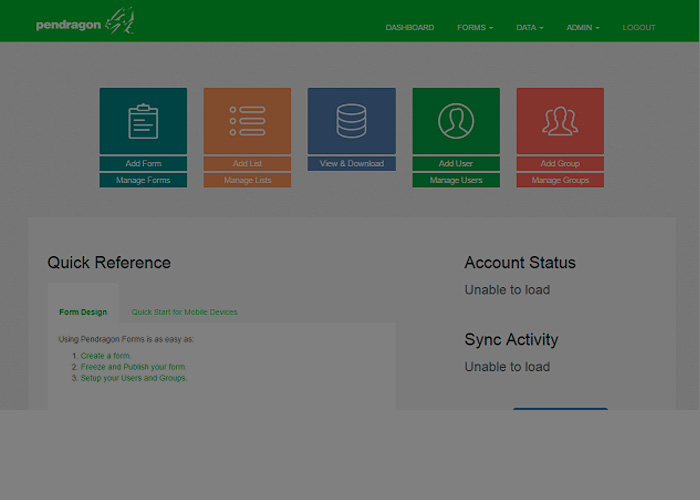Open Setup your Users and Groups link
This screenshot has height=500, width=700.
pos(133,378)
